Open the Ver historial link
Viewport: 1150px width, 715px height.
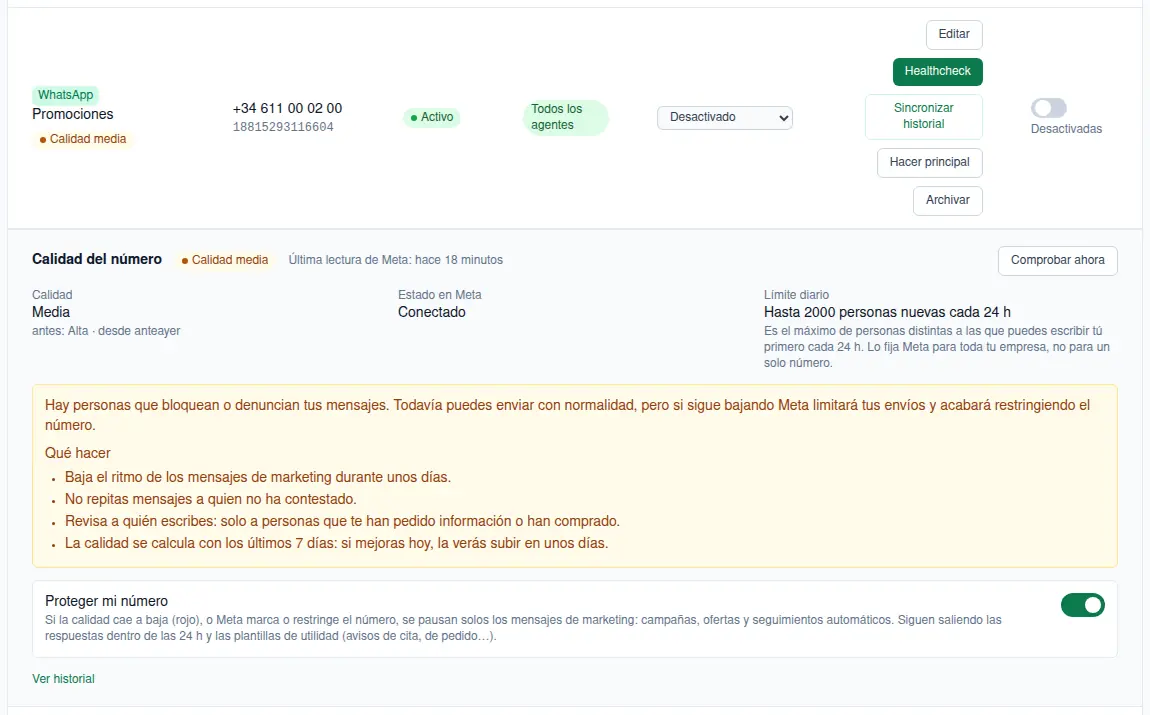point(63,679)
